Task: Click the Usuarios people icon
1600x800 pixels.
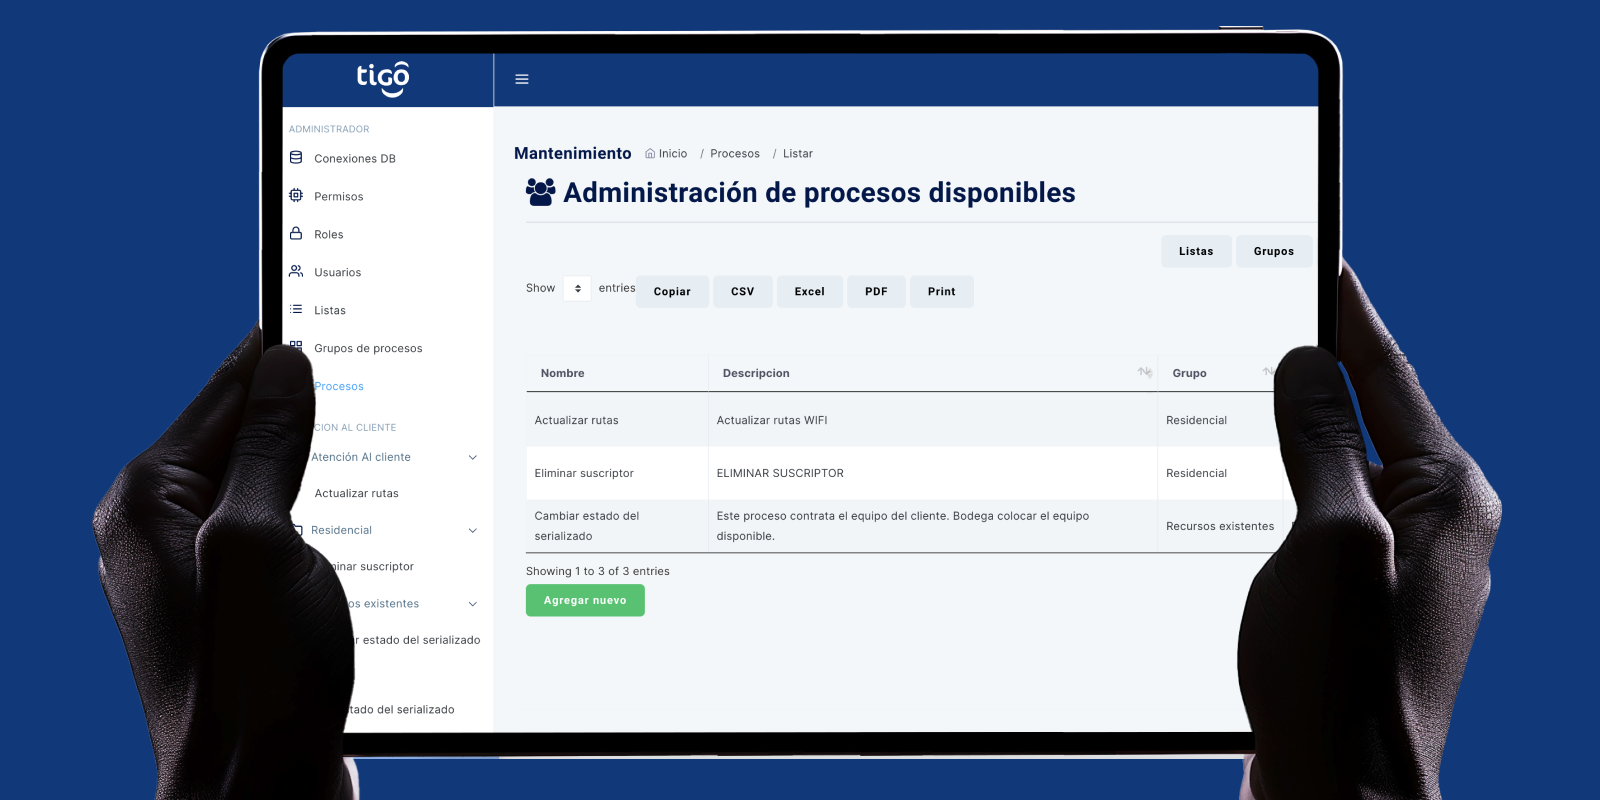Action: point(296,272)
